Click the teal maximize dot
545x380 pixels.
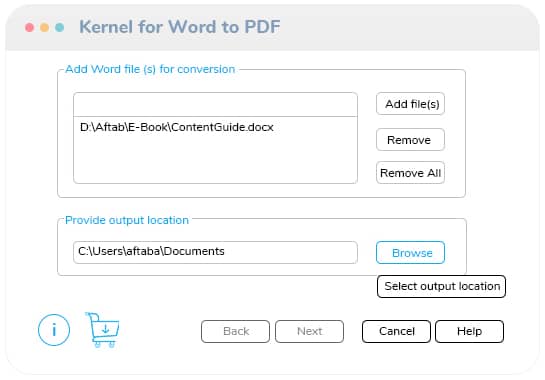59,27
